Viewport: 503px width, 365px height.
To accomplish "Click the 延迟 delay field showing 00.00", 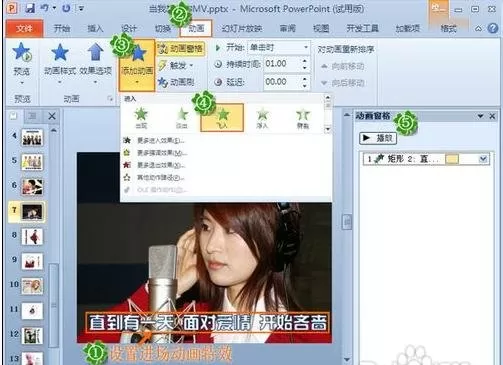I will 282,82.
